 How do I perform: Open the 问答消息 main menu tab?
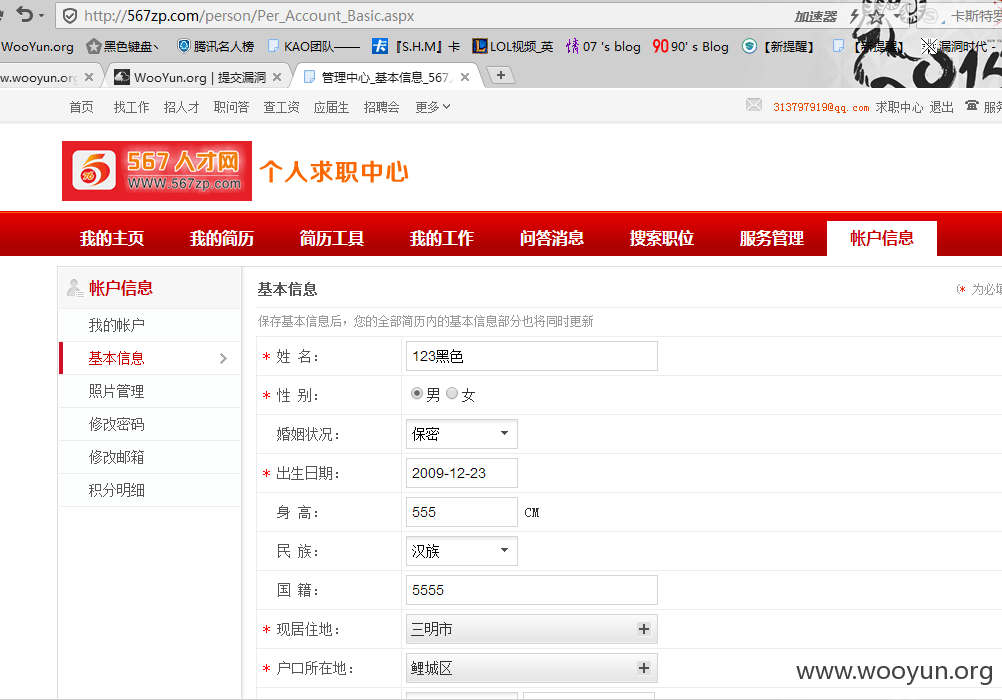click(551, 238)
